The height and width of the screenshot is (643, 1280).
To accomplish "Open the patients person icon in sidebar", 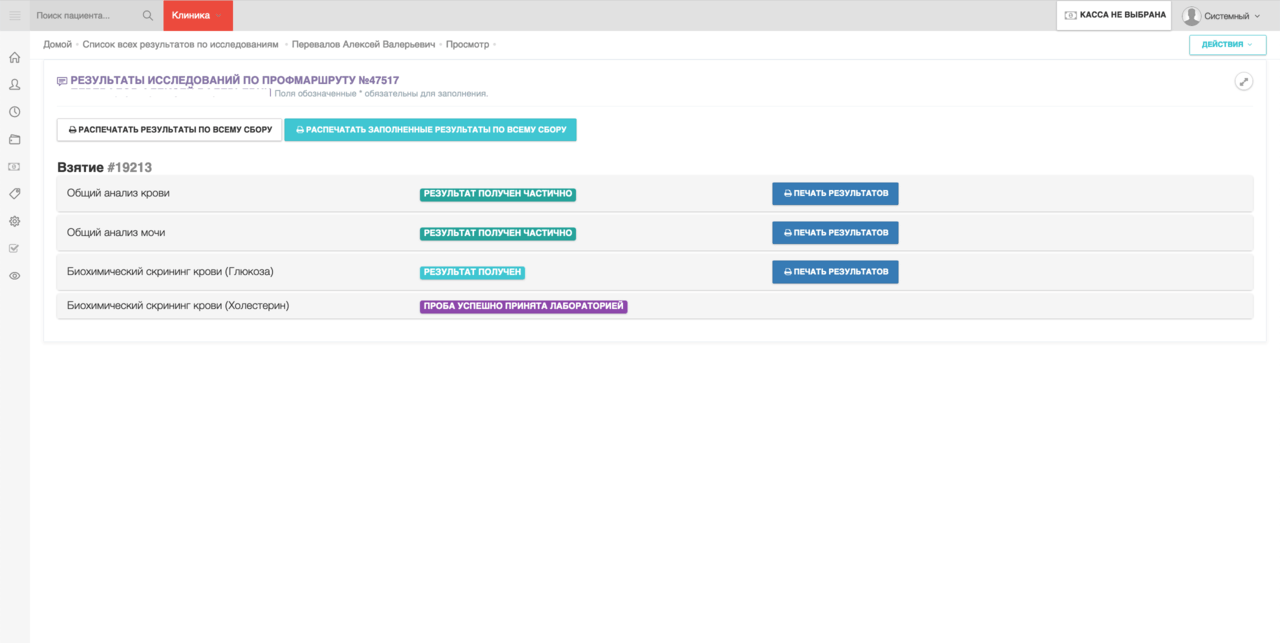I will coord(14,85).
